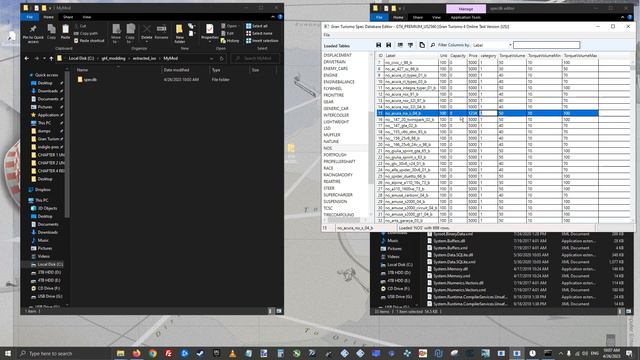Click Pin to Quick access in MyMod ribbon
The image size is (640, 360).
pyautogui.click(x=33, y=33)
